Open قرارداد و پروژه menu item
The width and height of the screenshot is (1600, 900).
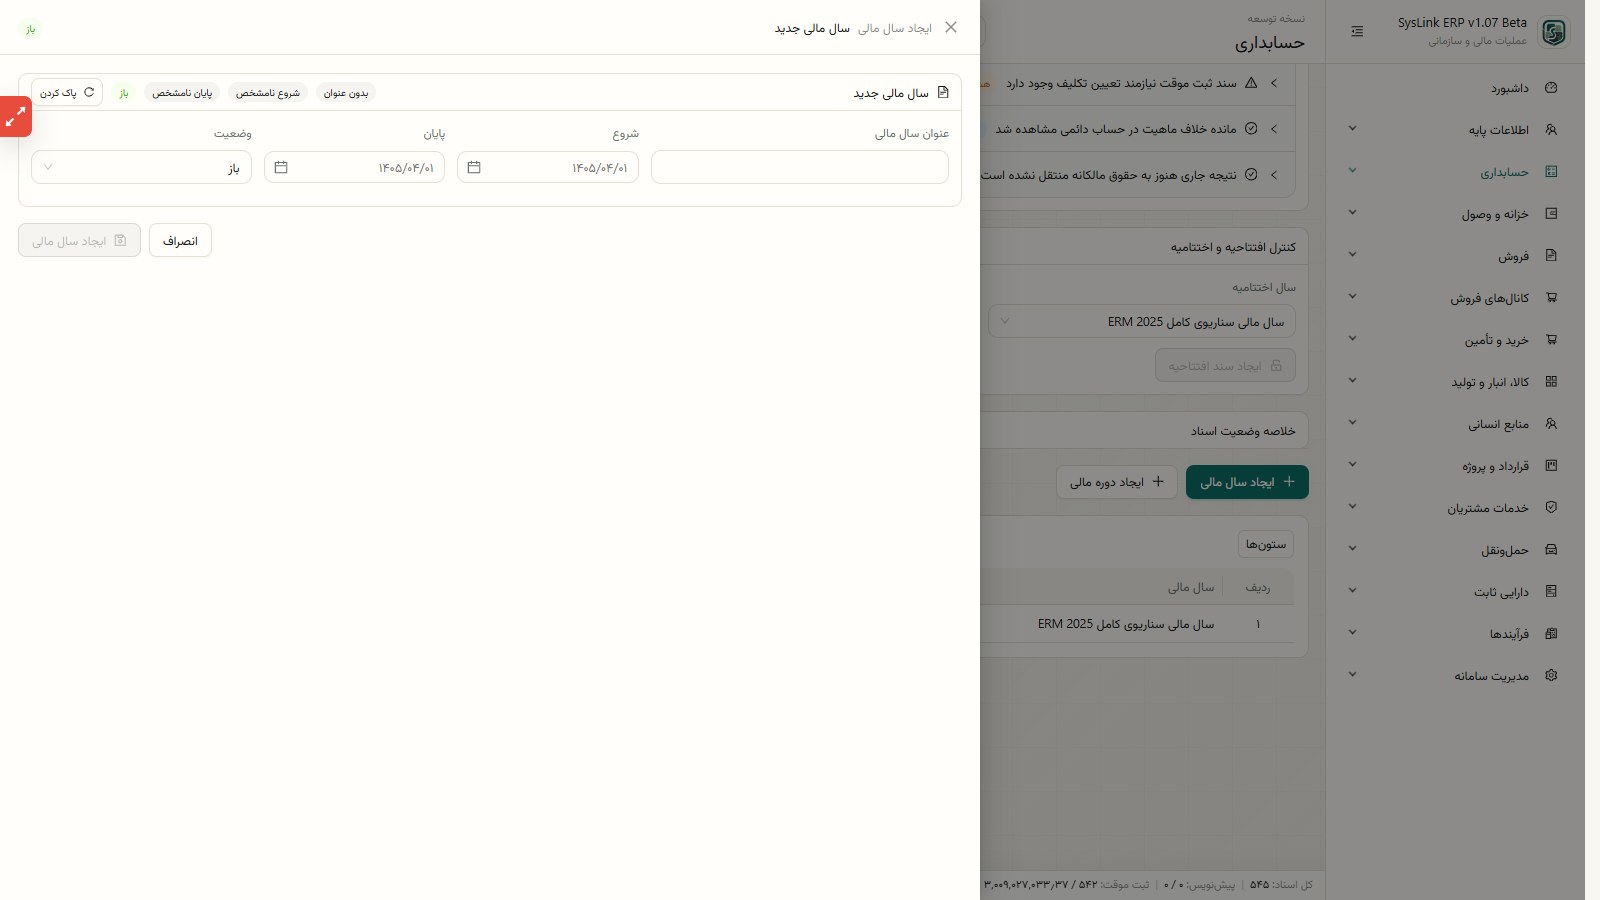point(1456,466)
